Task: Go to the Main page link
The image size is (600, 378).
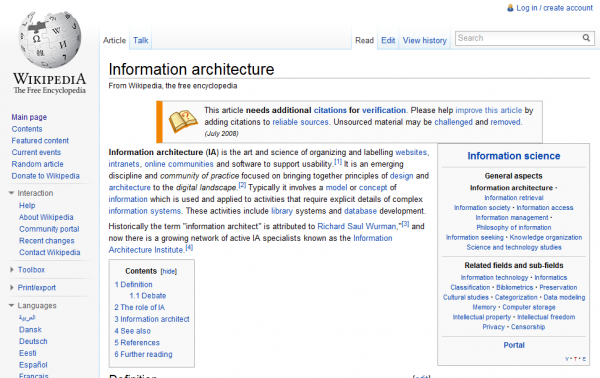Action: click(x=29, y=117)
